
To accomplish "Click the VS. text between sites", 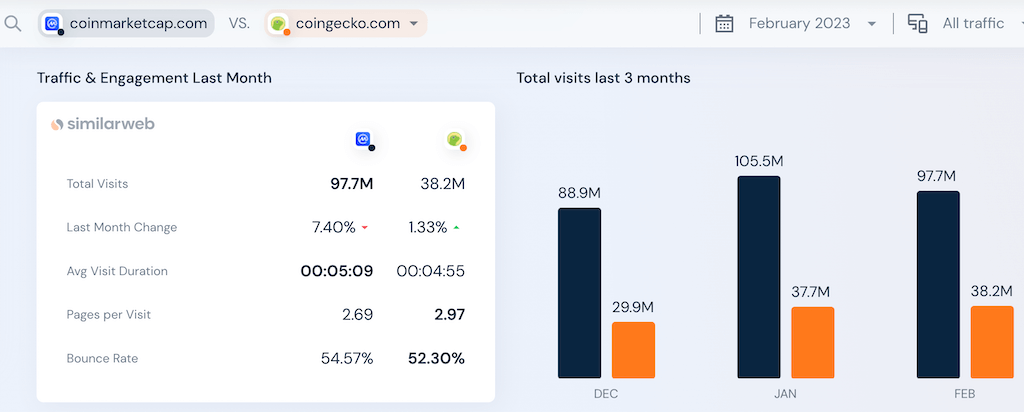I will click(239, 24).
